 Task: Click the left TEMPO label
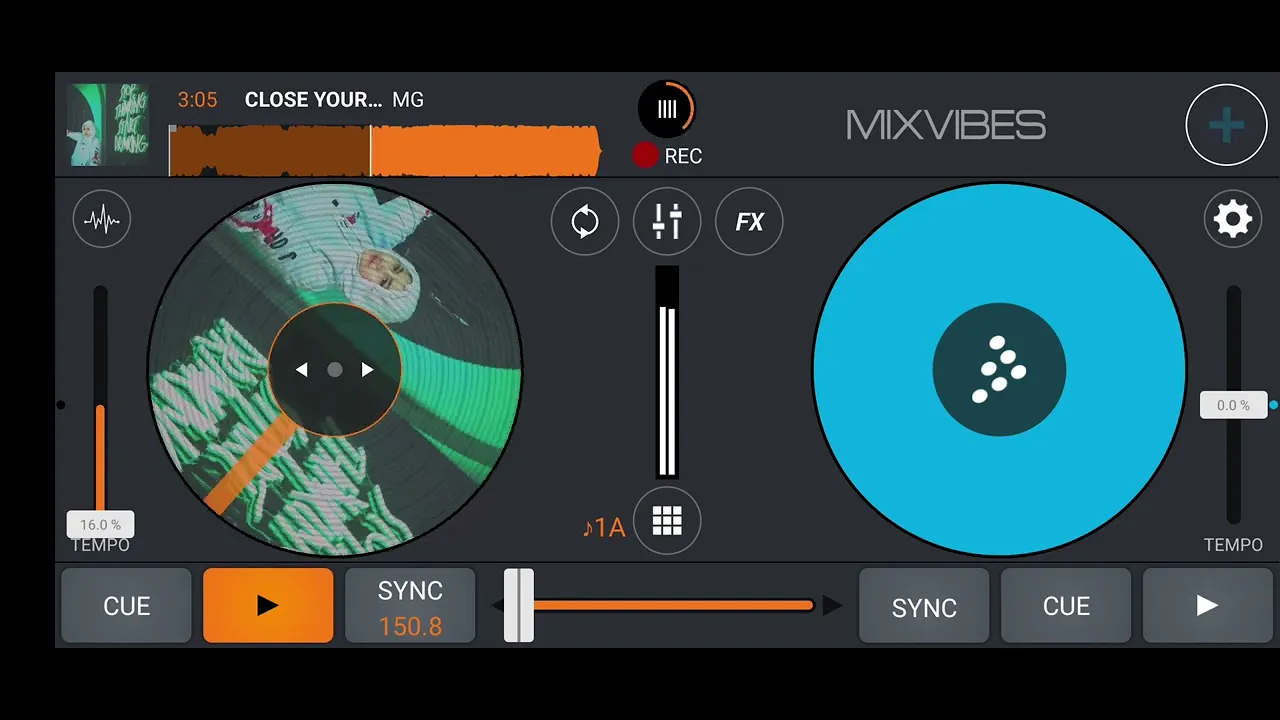coord(100,545)
